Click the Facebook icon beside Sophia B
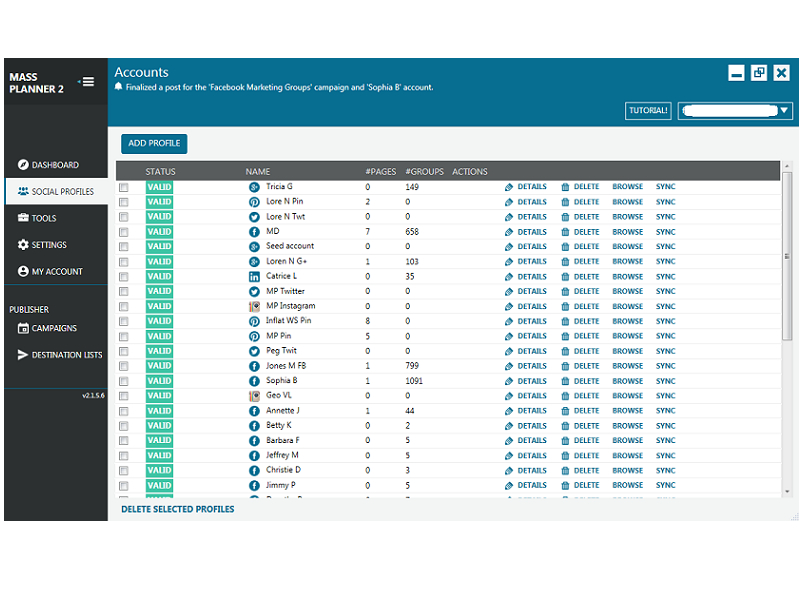This screenshot has width=800, height=600. pyautogui.click(x=254, y=381)
